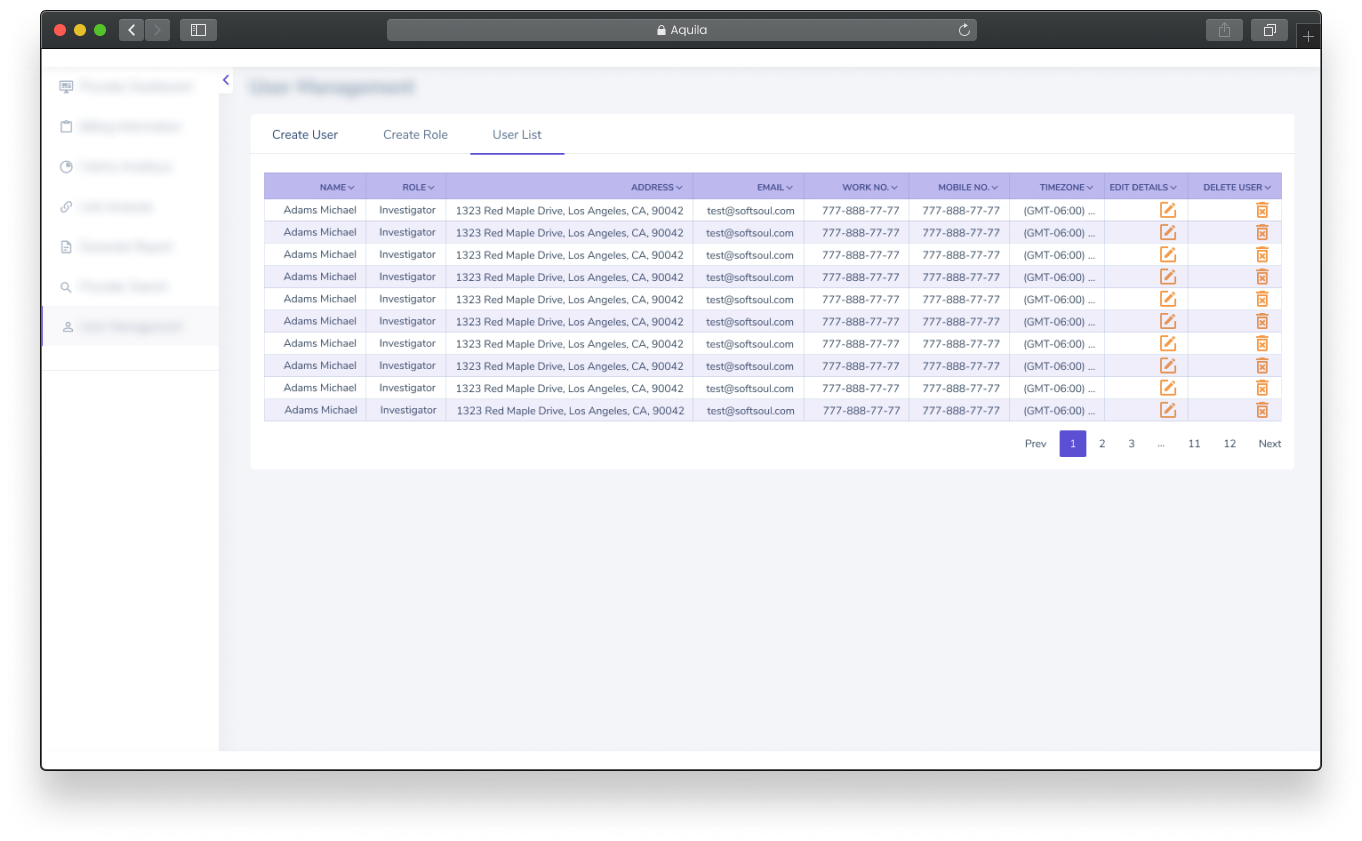The image size is (1362, 841).
Task: Open the browser share icon
Action: point(1224,29)
